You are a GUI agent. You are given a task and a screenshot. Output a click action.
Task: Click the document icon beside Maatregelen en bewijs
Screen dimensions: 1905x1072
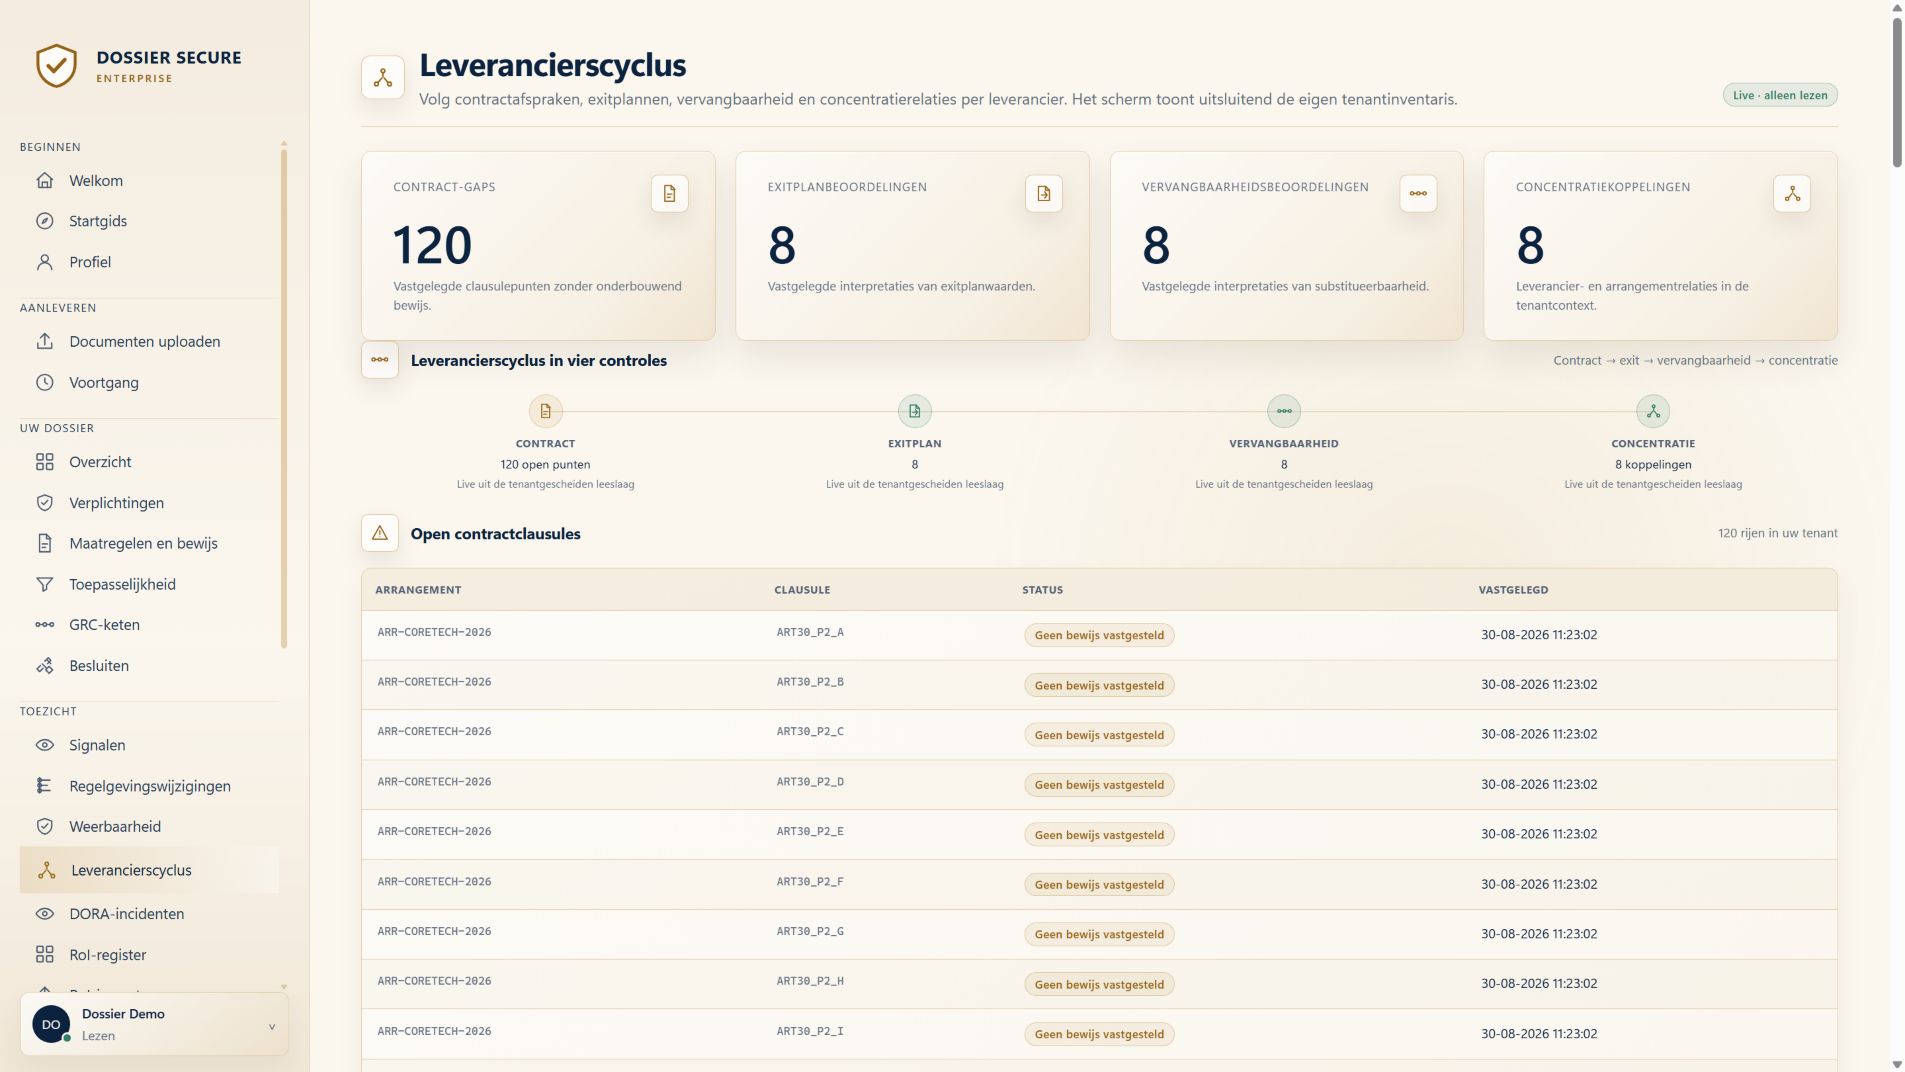(x=44, y=544)
